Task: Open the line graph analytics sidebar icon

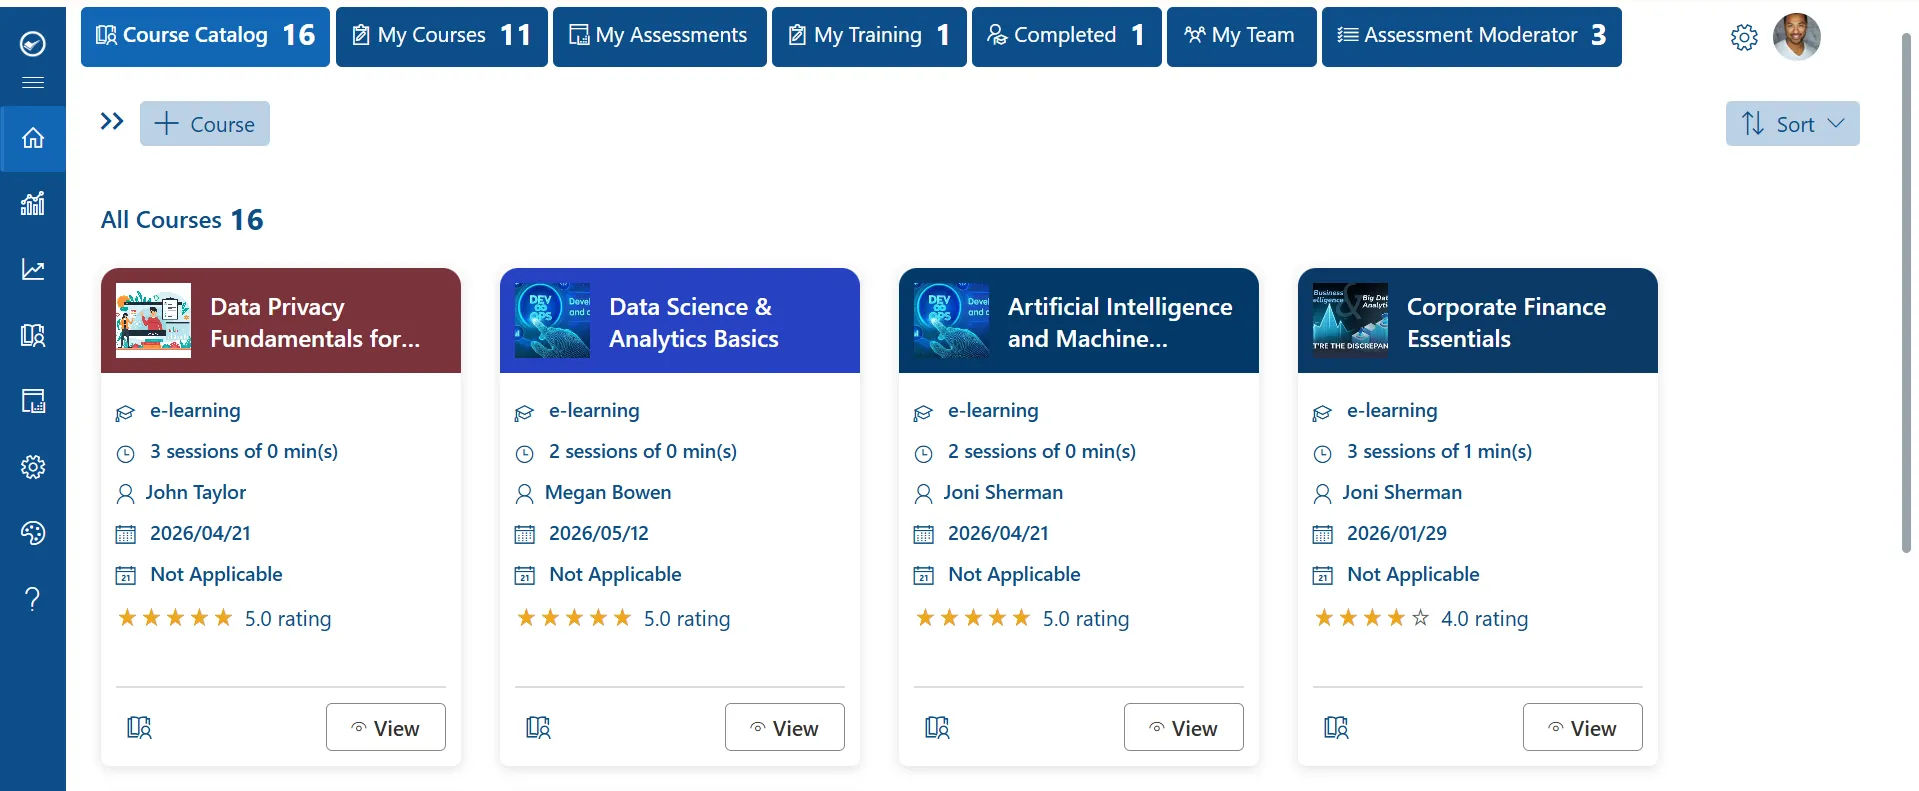Action: point(33,270)
